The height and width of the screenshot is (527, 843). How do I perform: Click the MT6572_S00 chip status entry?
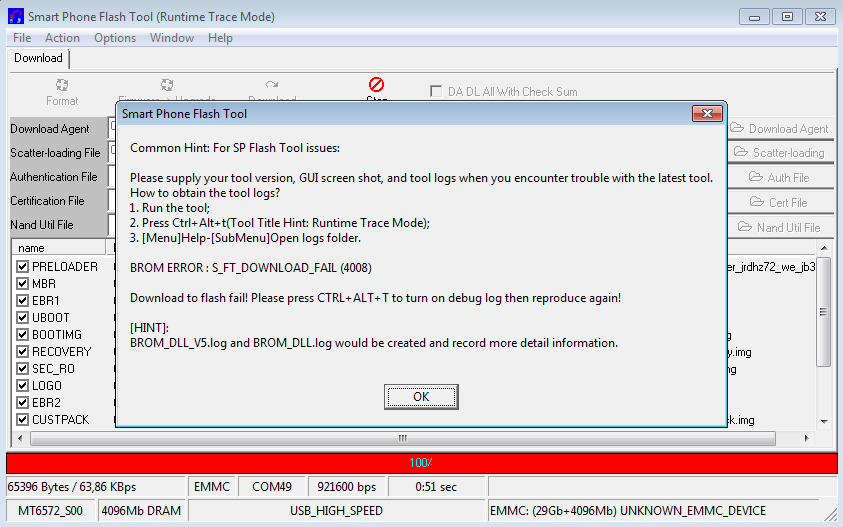[x=51, y=510]
